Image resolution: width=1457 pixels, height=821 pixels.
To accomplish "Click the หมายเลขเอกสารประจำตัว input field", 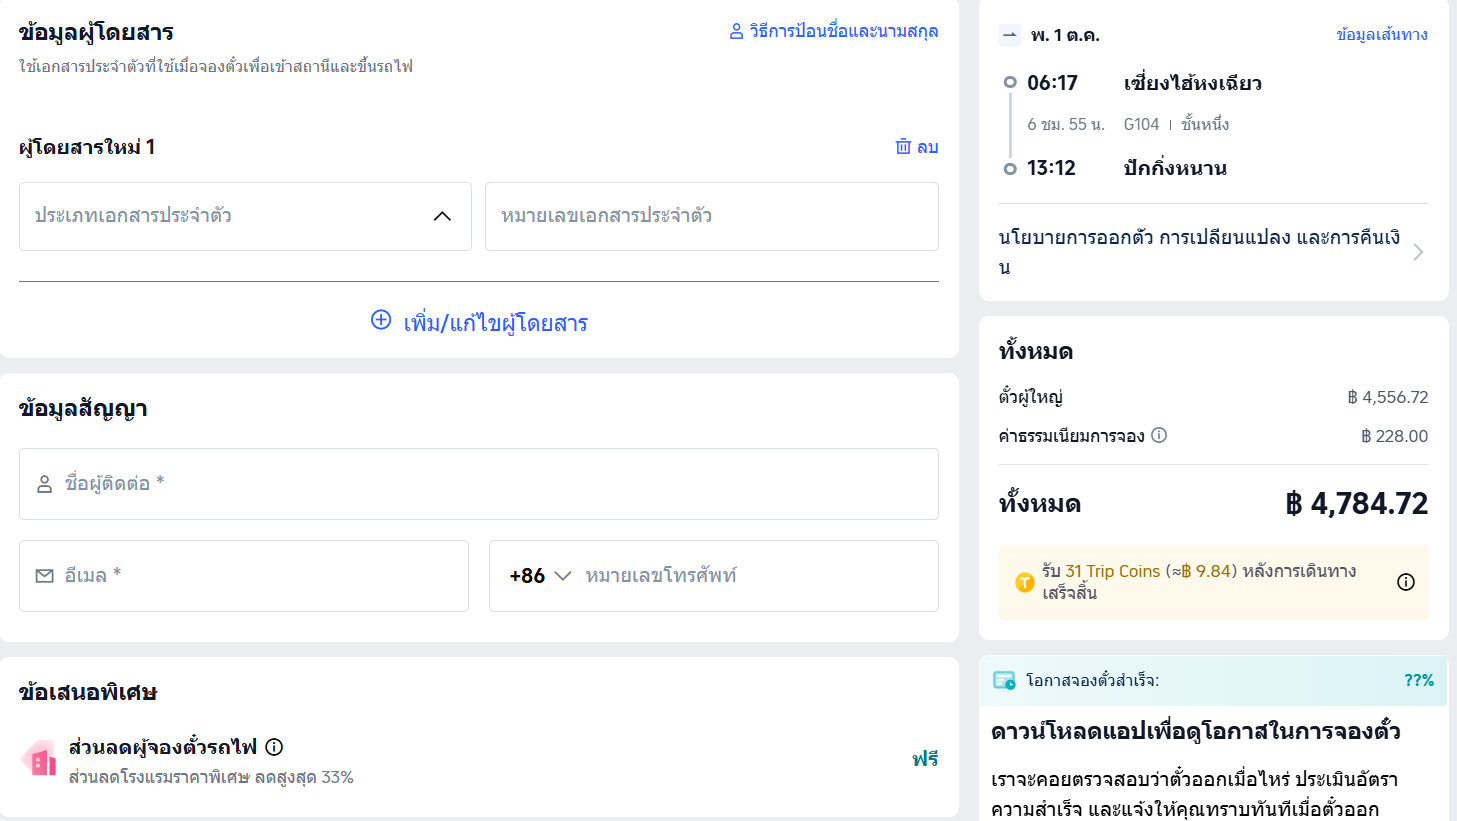I will 711,216.
